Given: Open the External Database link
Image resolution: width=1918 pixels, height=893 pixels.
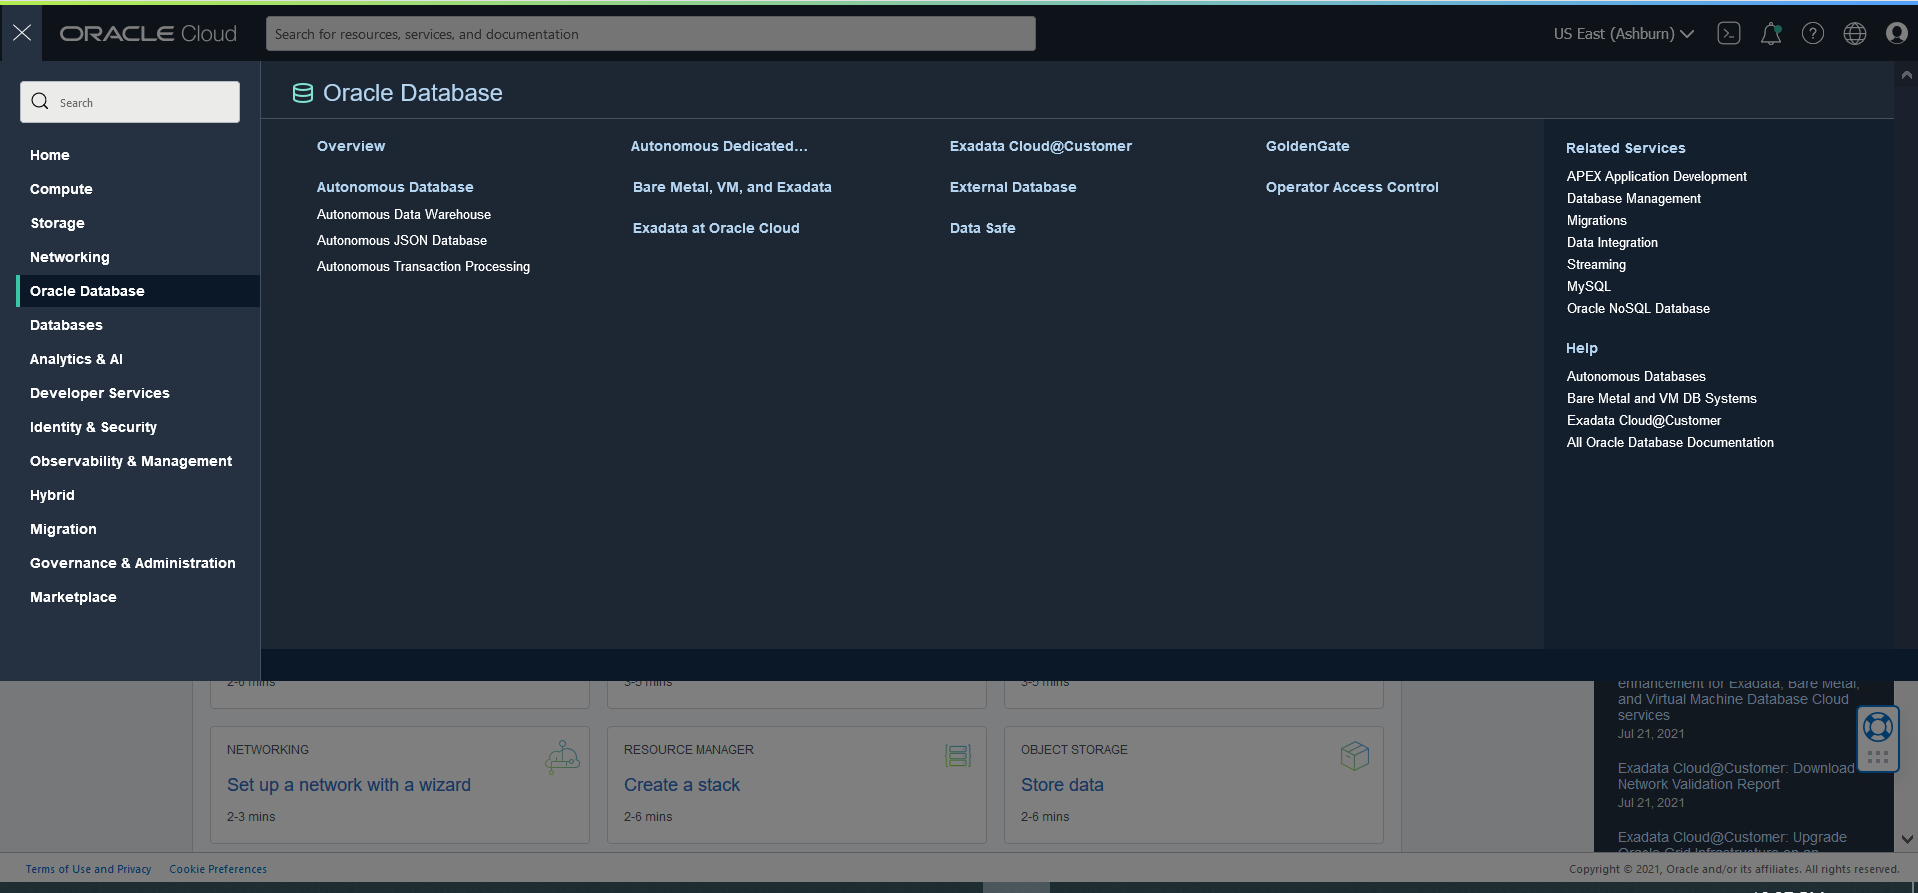Looking at the screenshot, I should click(1013, 187).
